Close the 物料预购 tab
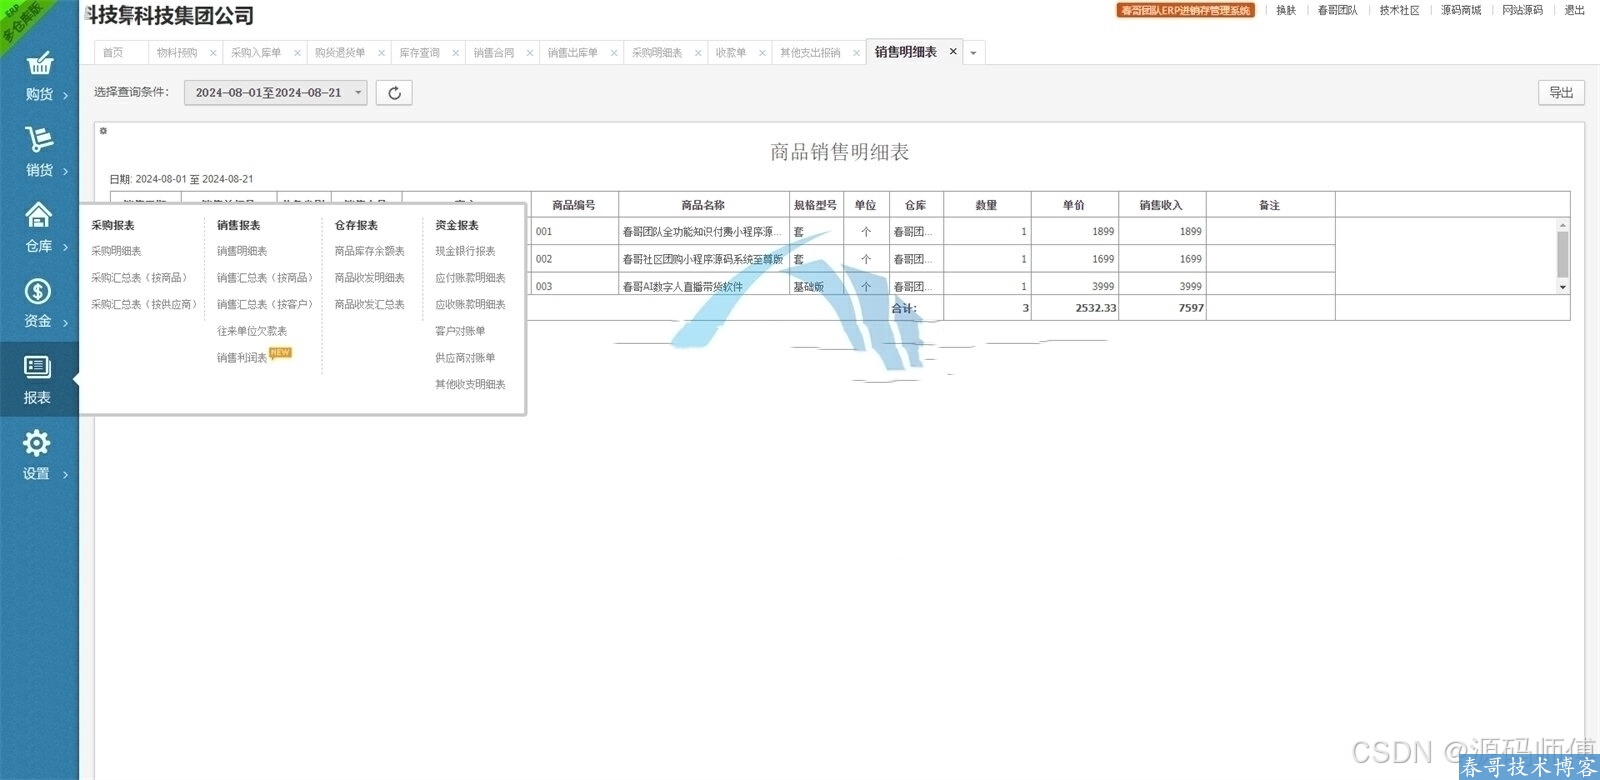 tap(213, 53)
